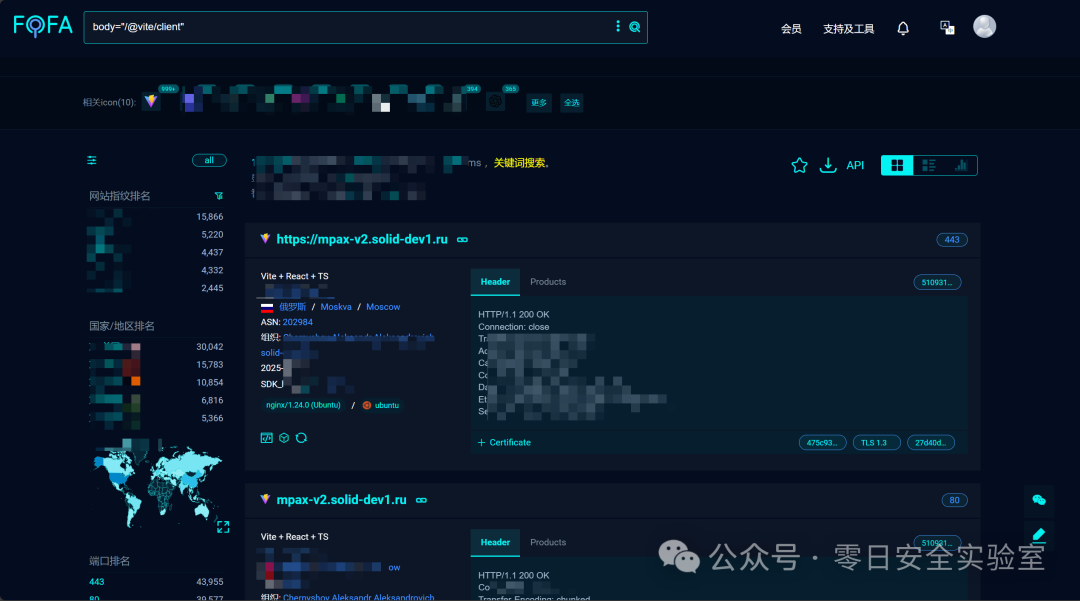Click the refresh icon in the first result
The width and height of the screenshot is (1080, 601).
click(301, 438)
